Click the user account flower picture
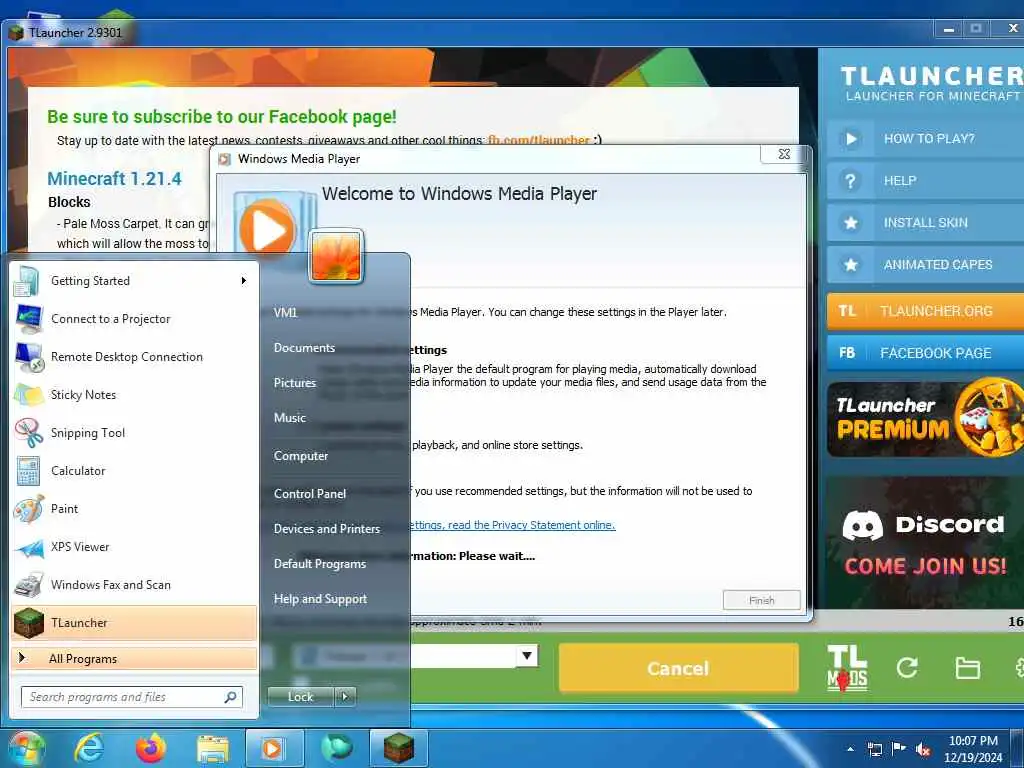This screenshot has width=1024, height=768. tap(336, 257)
